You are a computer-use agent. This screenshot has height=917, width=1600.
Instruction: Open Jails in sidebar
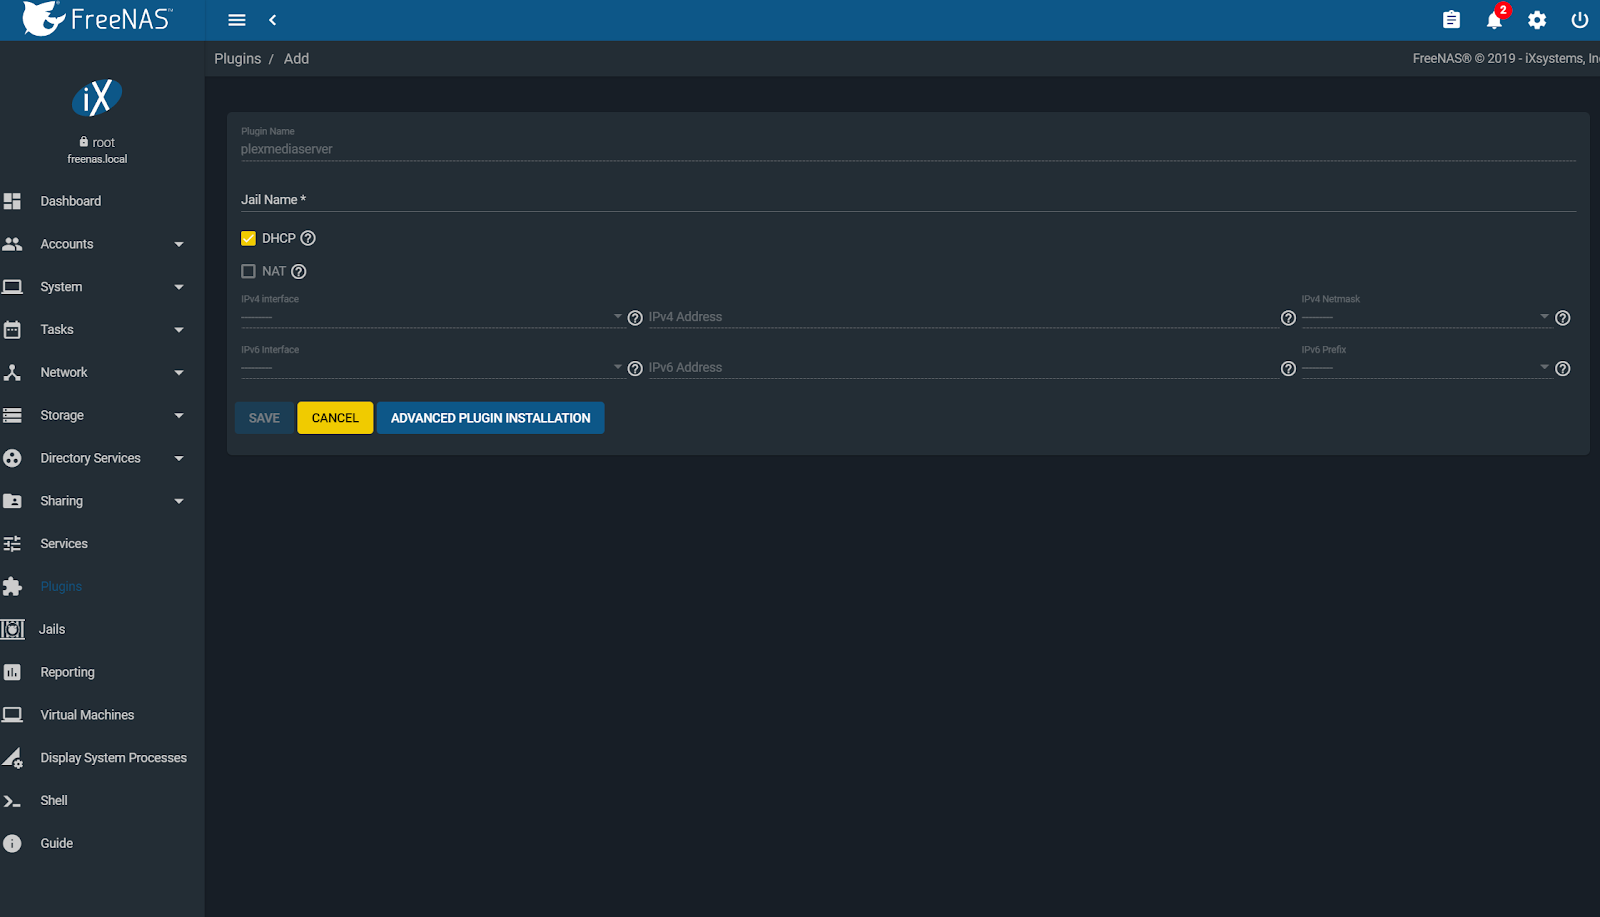52,629
